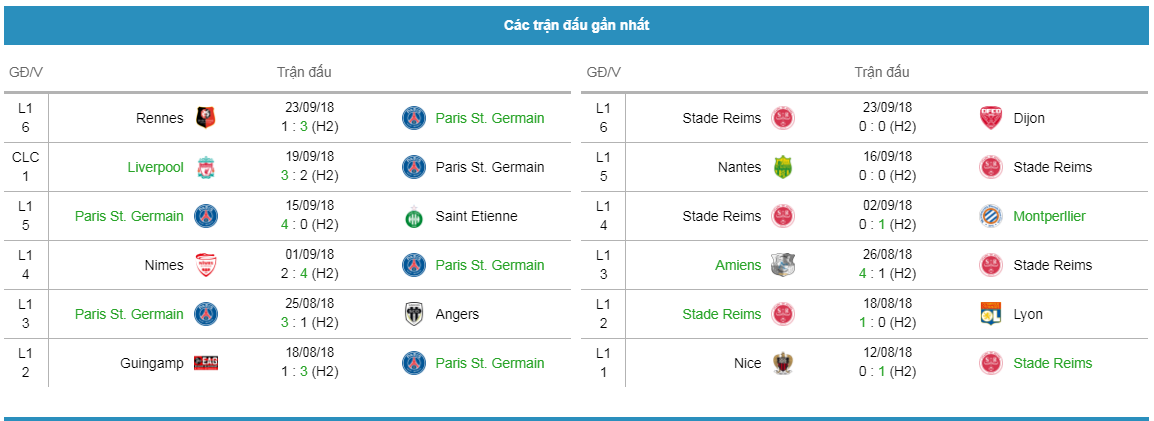Click the Dijon club crest
The width and height of the screenshot is (1154, 421).
pyautogui.click(x=991, y=118)
